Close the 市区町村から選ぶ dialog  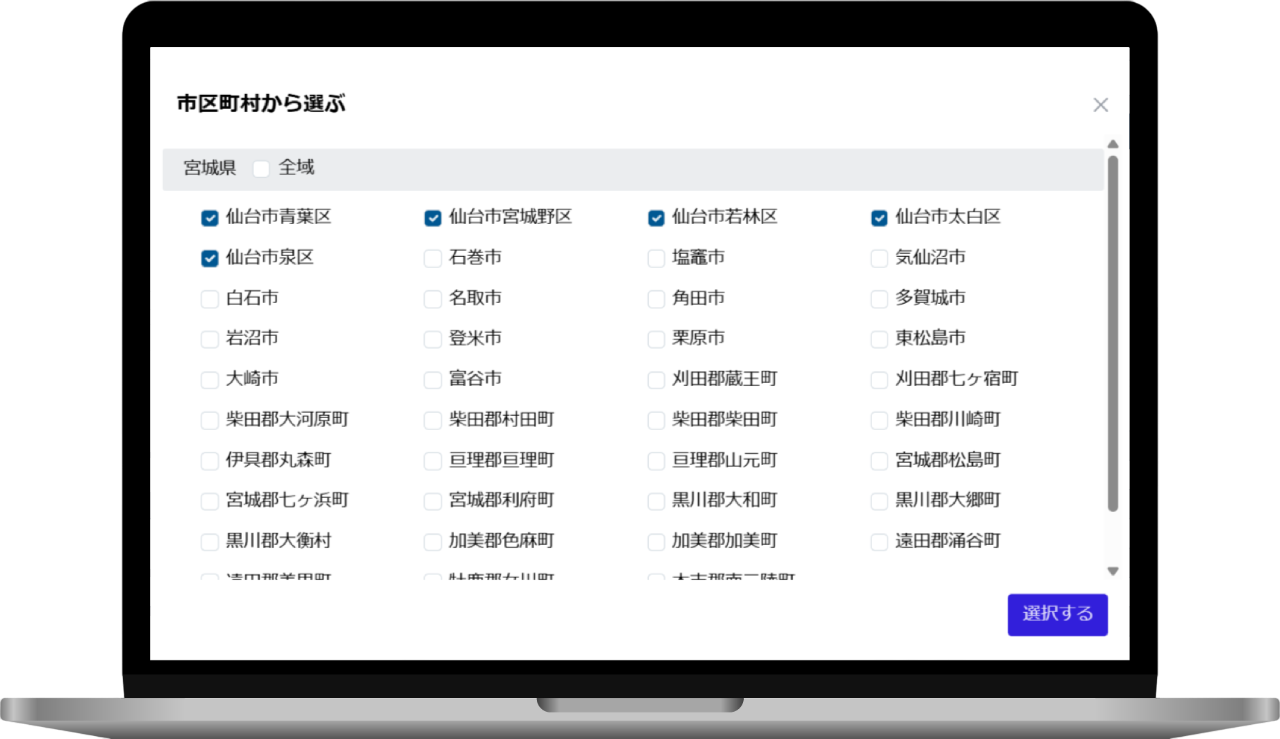(1100, 105)
